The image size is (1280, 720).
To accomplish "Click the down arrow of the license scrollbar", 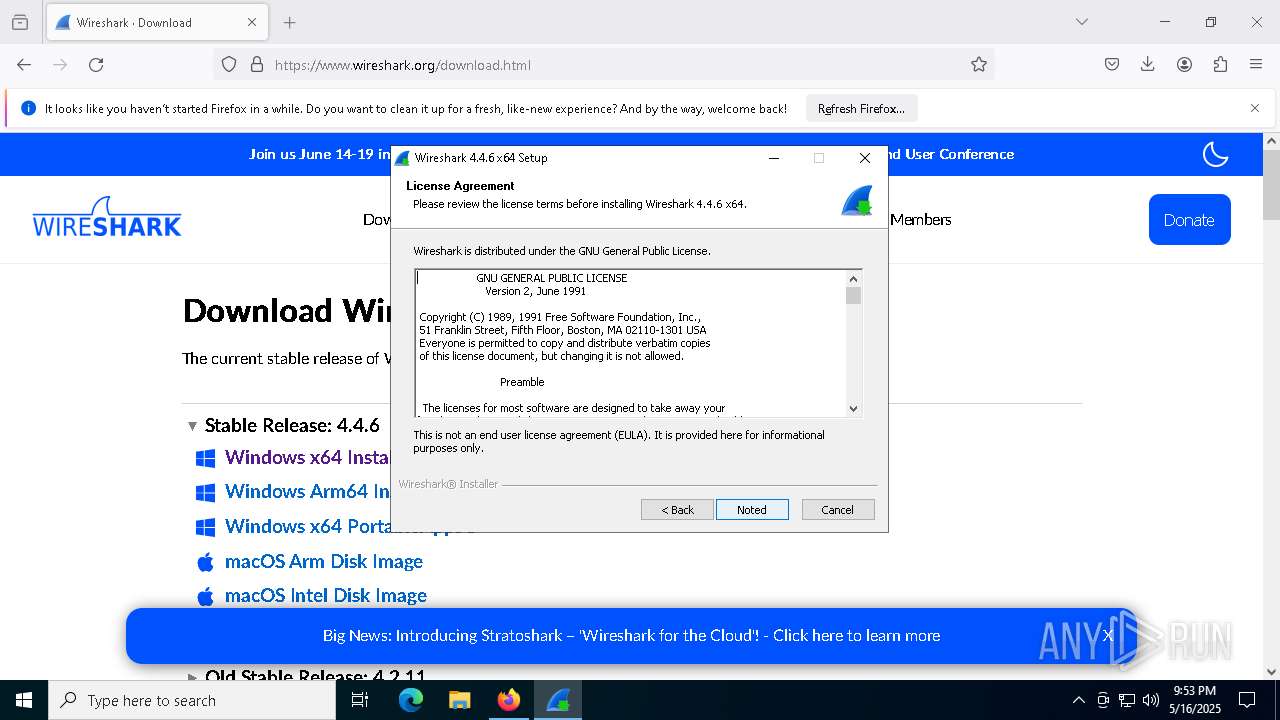I will 853,408.
